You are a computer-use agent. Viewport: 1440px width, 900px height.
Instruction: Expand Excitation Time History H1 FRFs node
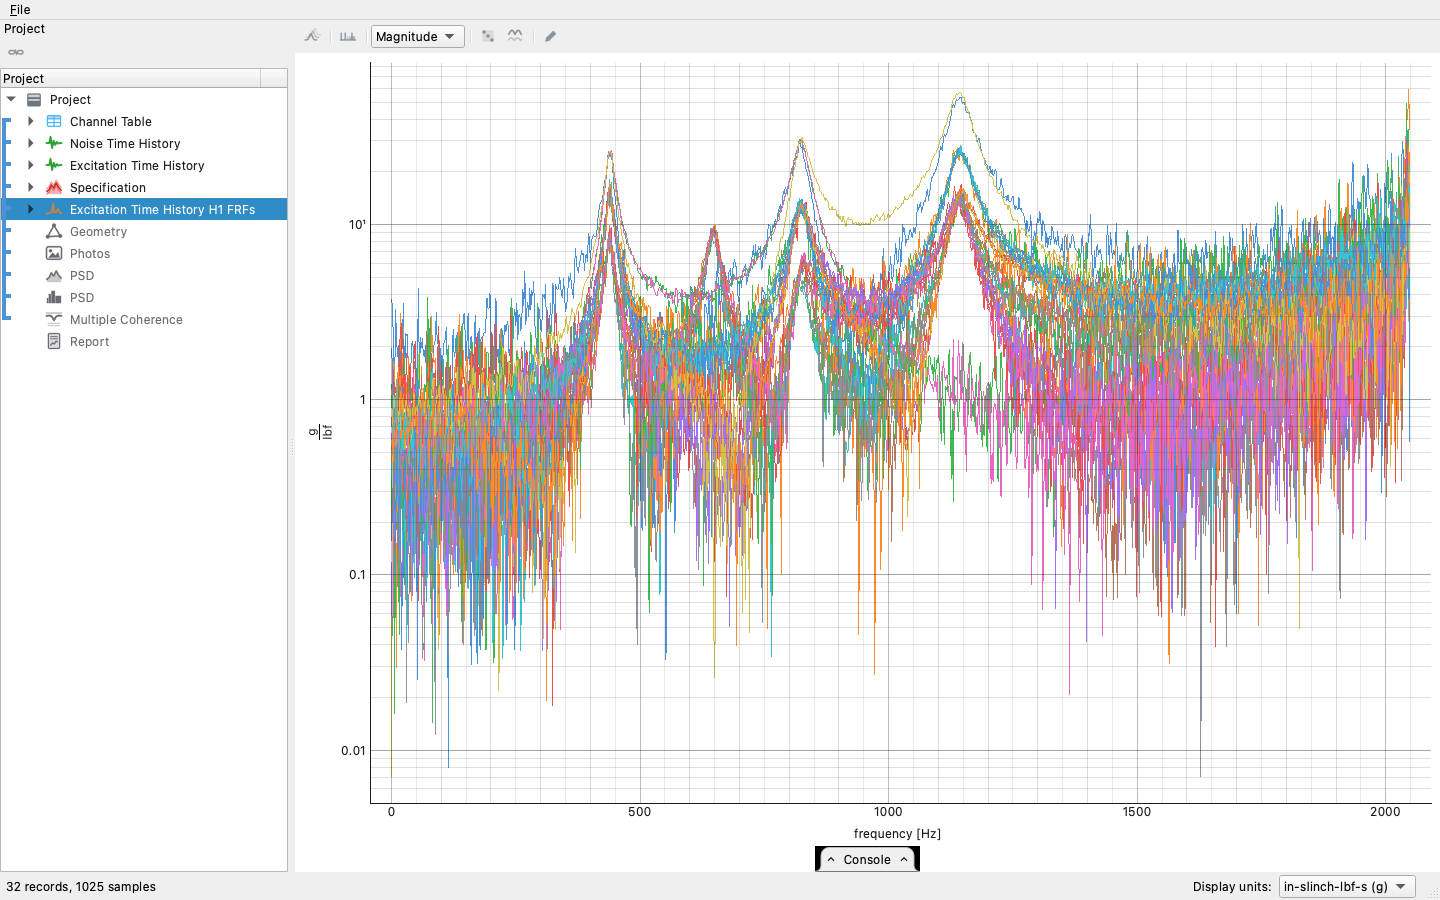[31, 209]
